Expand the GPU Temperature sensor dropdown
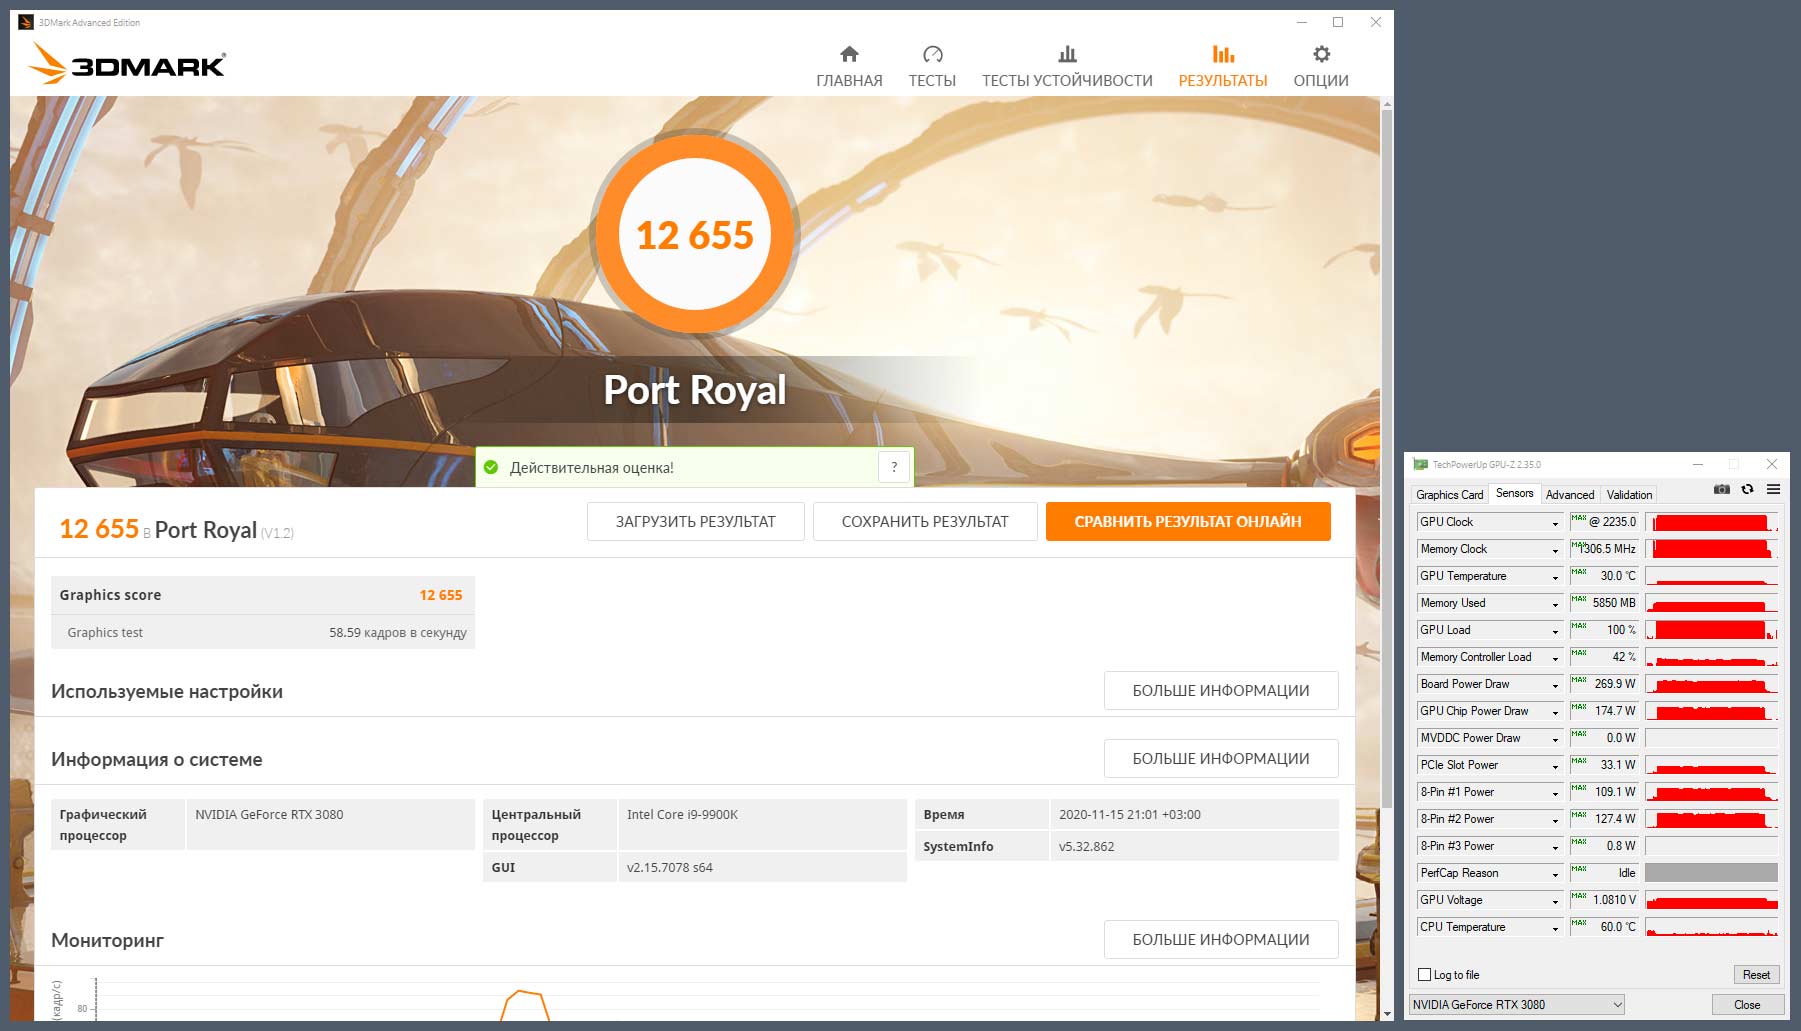The width and height of the screenshot is (1801, 1031). point(1555,577)
